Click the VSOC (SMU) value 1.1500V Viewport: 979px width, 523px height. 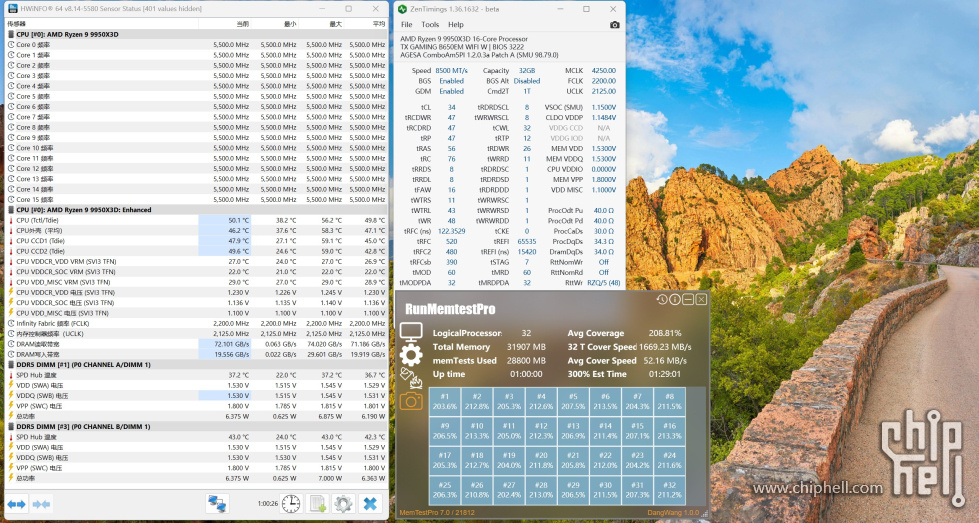point(604,107)
